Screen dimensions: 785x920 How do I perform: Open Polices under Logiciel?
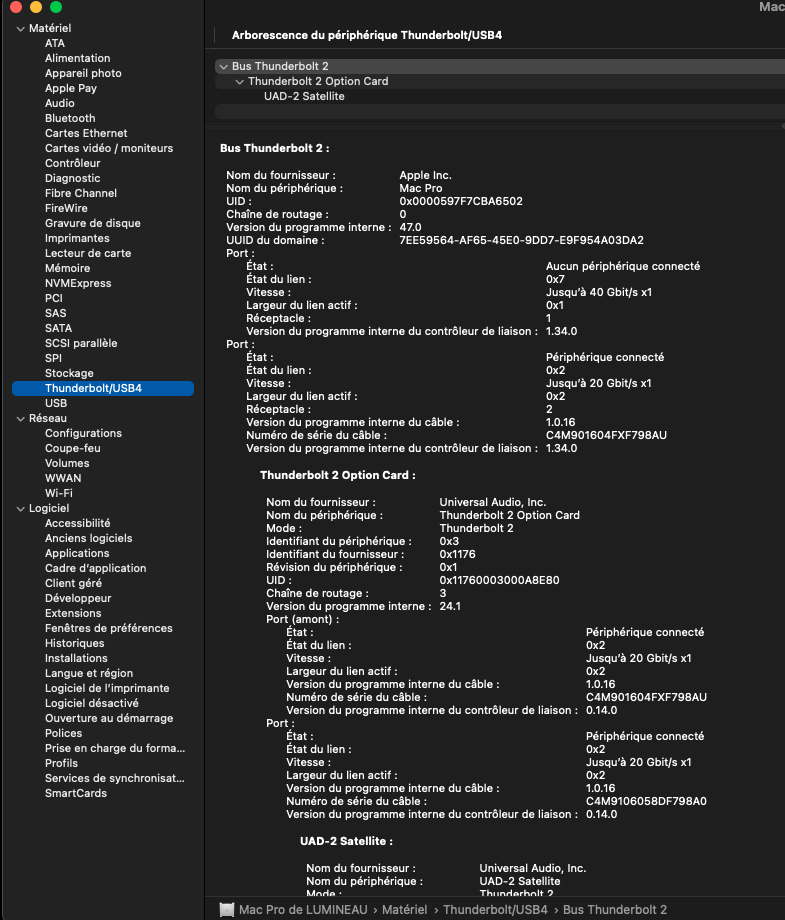click(63, 733)
